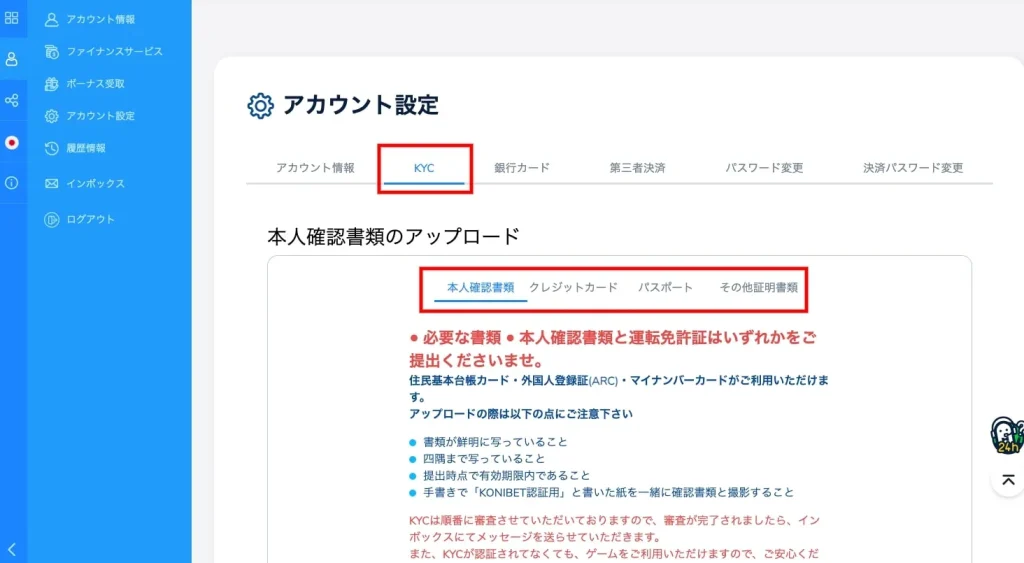
Task: Open the info circle icon in left rail
Action: 12,183
